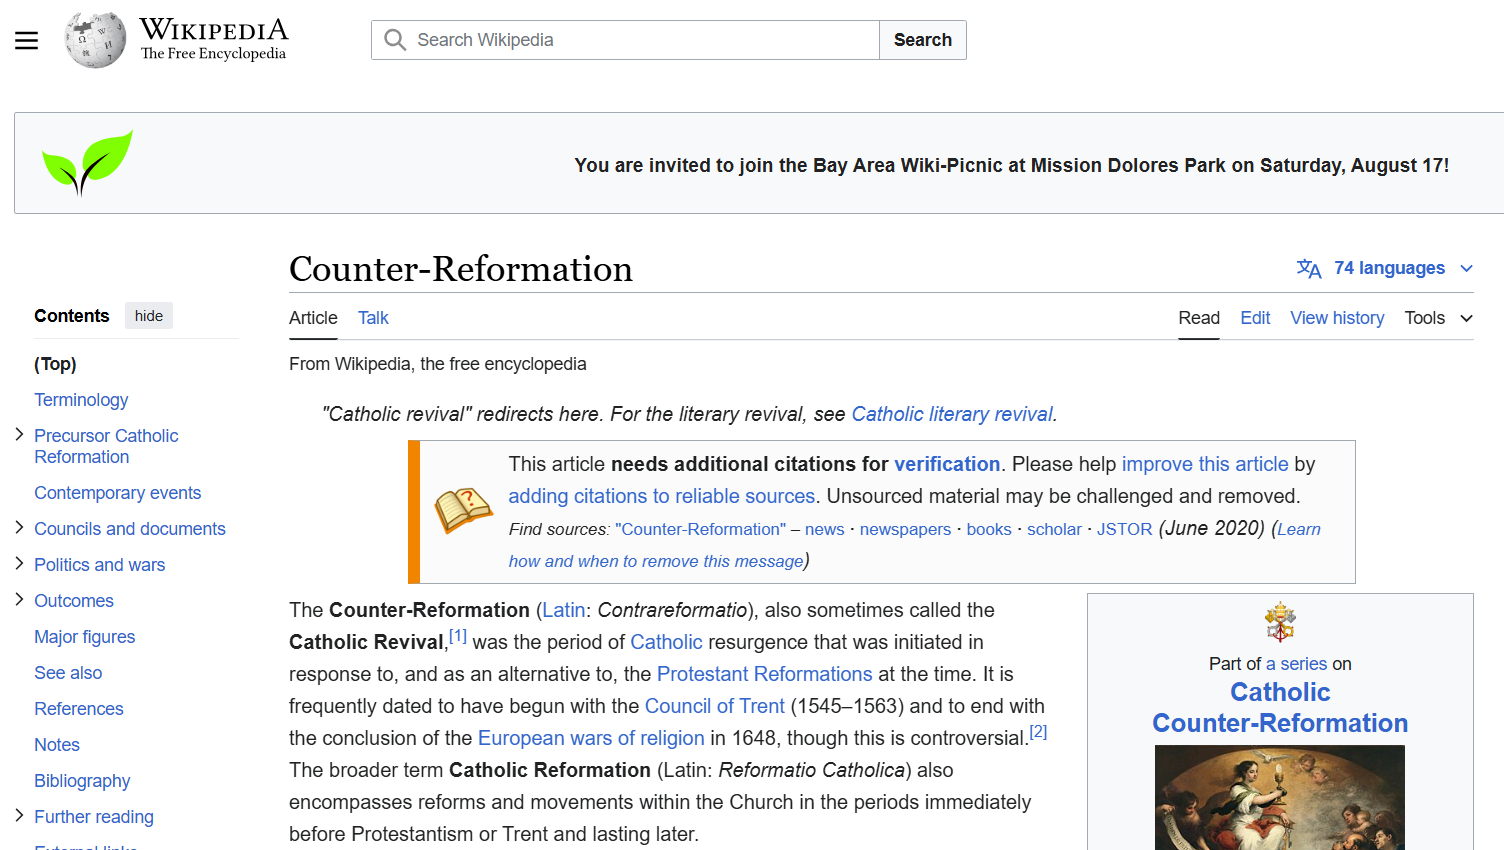Open the Protestant Reformations link
Viewport: 1504px width, 850px height.
[x=765, y=674]
